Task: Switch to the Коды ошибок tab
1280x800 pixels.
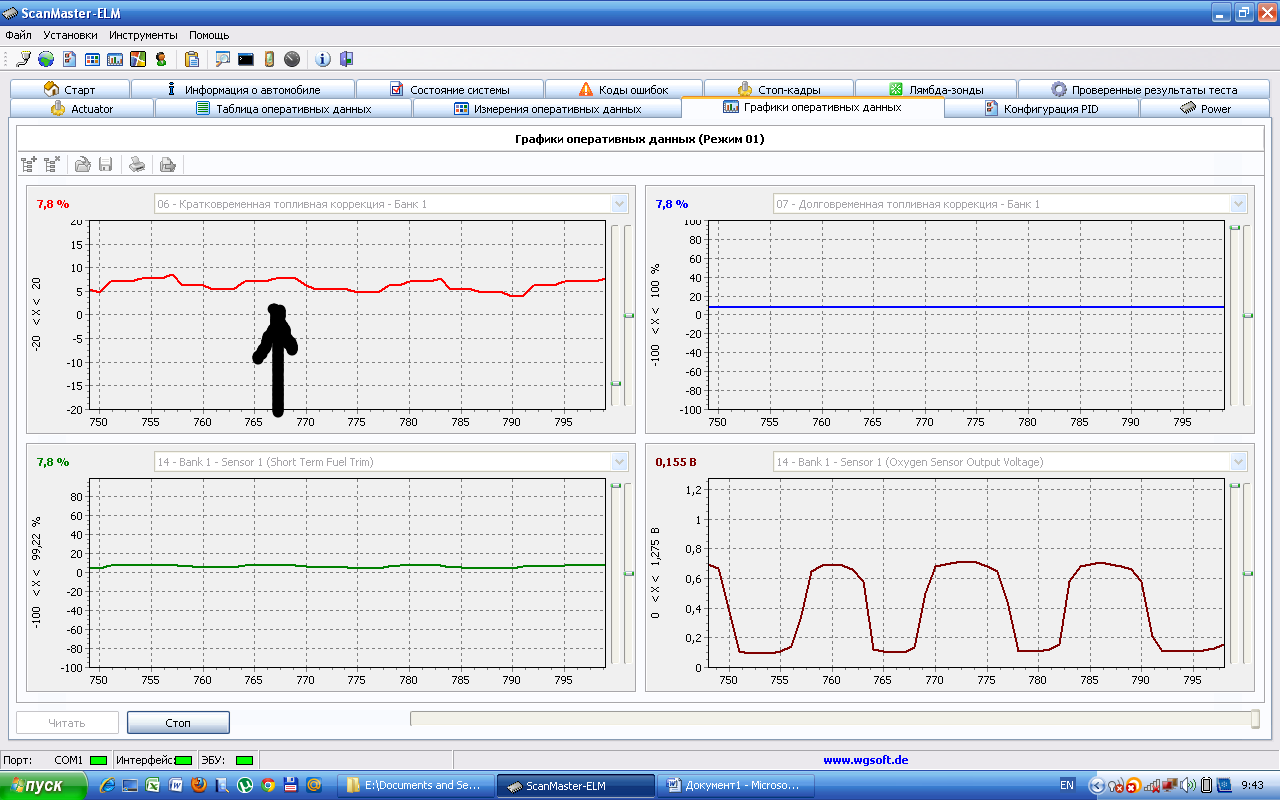Action: click(x=621, y=90)
